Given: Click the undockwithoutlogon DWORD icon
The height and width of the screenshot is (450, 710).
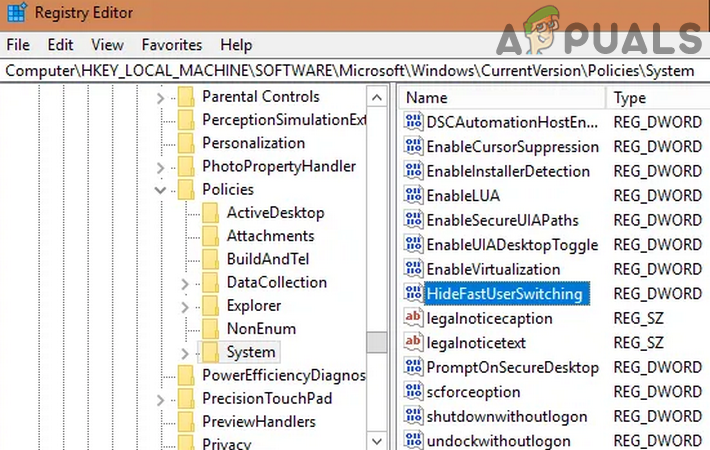Looking at the screenshot, I should coord(413,440).
